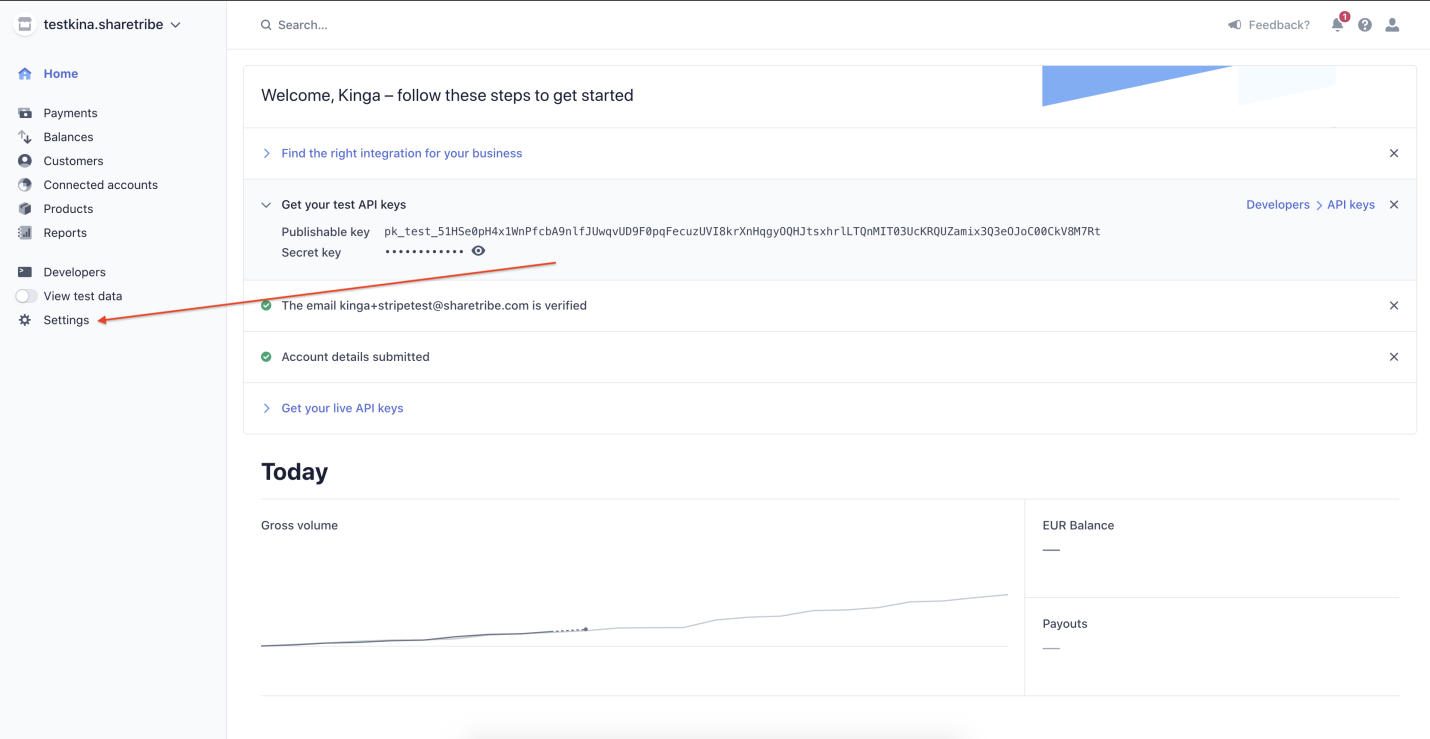Click the Publishable key label
This screenshot has width=1430, height=739.
[325, 232]
